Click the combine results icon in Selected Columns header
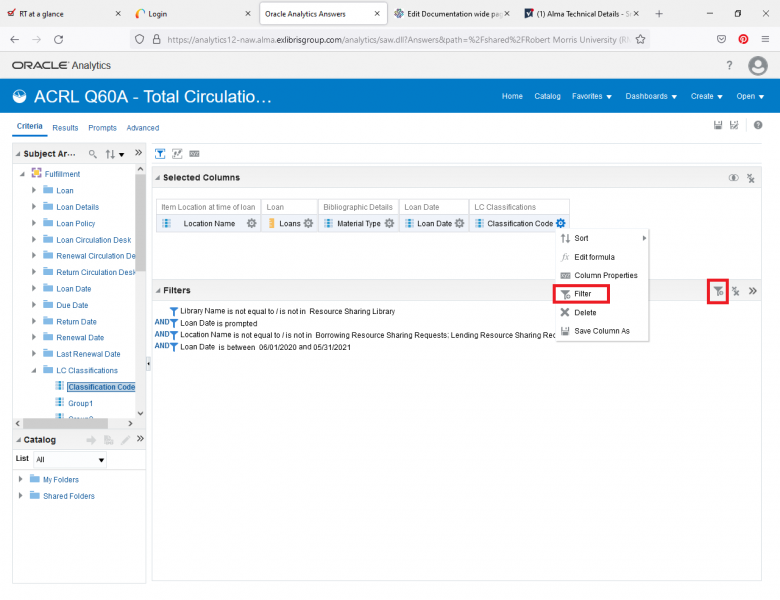Screen dimensions: 780x600 pos(733,178)
